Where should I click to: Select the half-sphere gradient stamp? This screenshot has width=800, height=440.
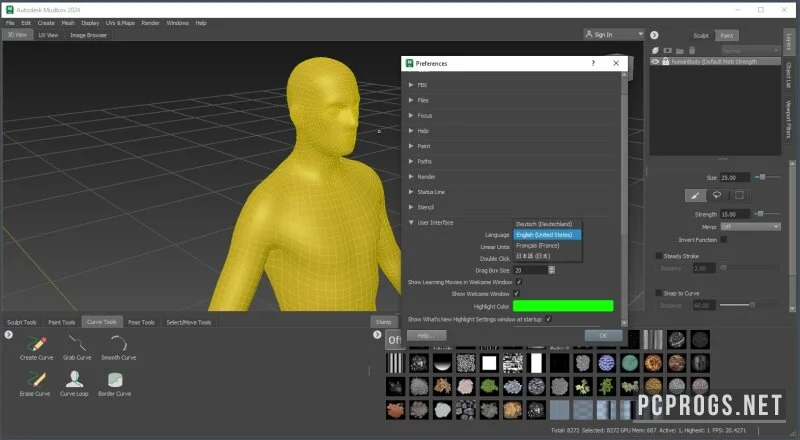[442, 363]
